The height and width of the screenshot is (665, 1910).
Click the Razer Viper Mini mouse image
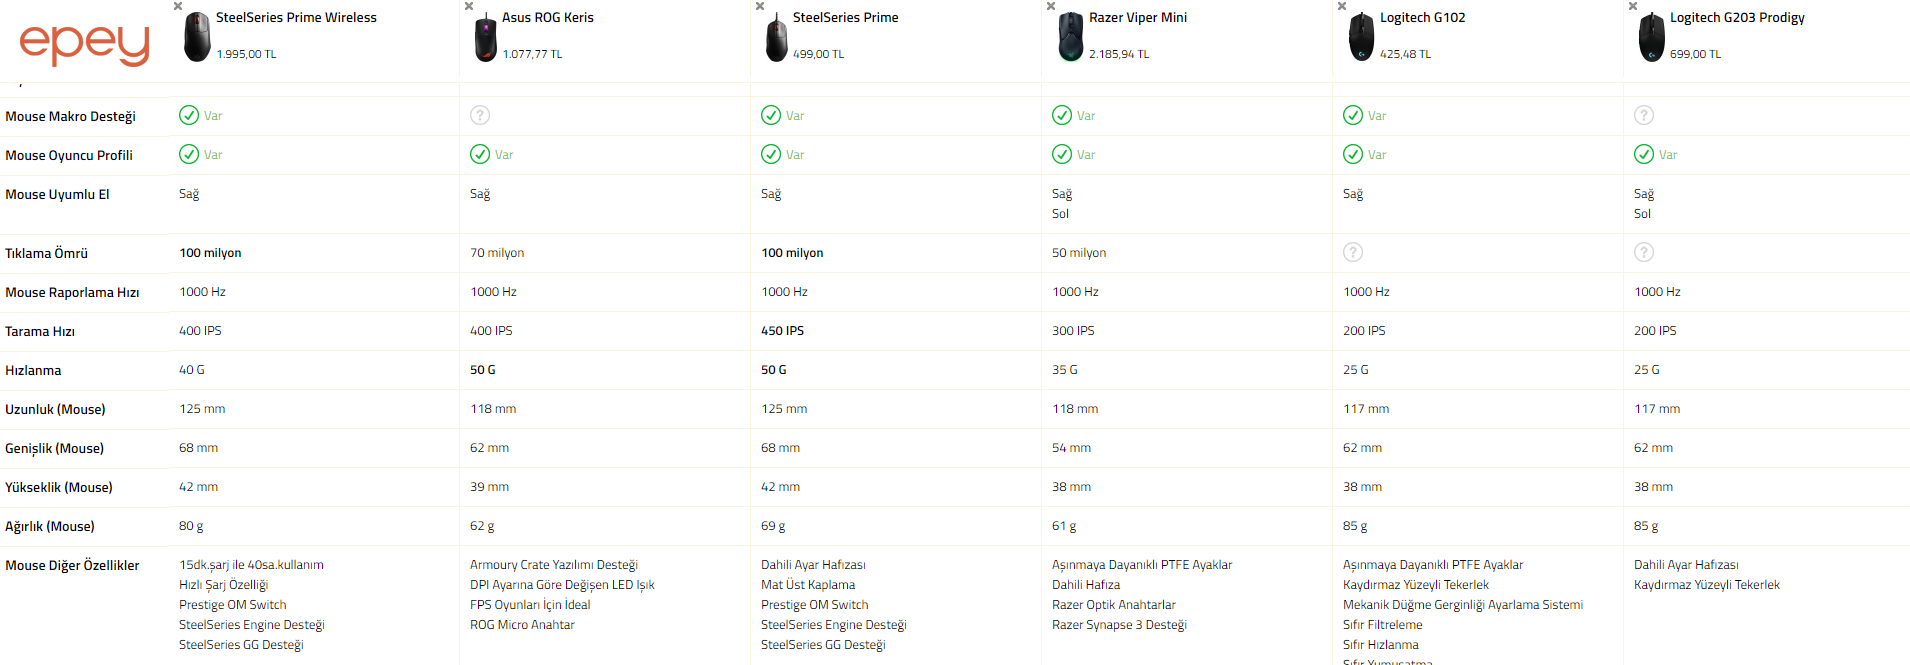[1070, 37]
